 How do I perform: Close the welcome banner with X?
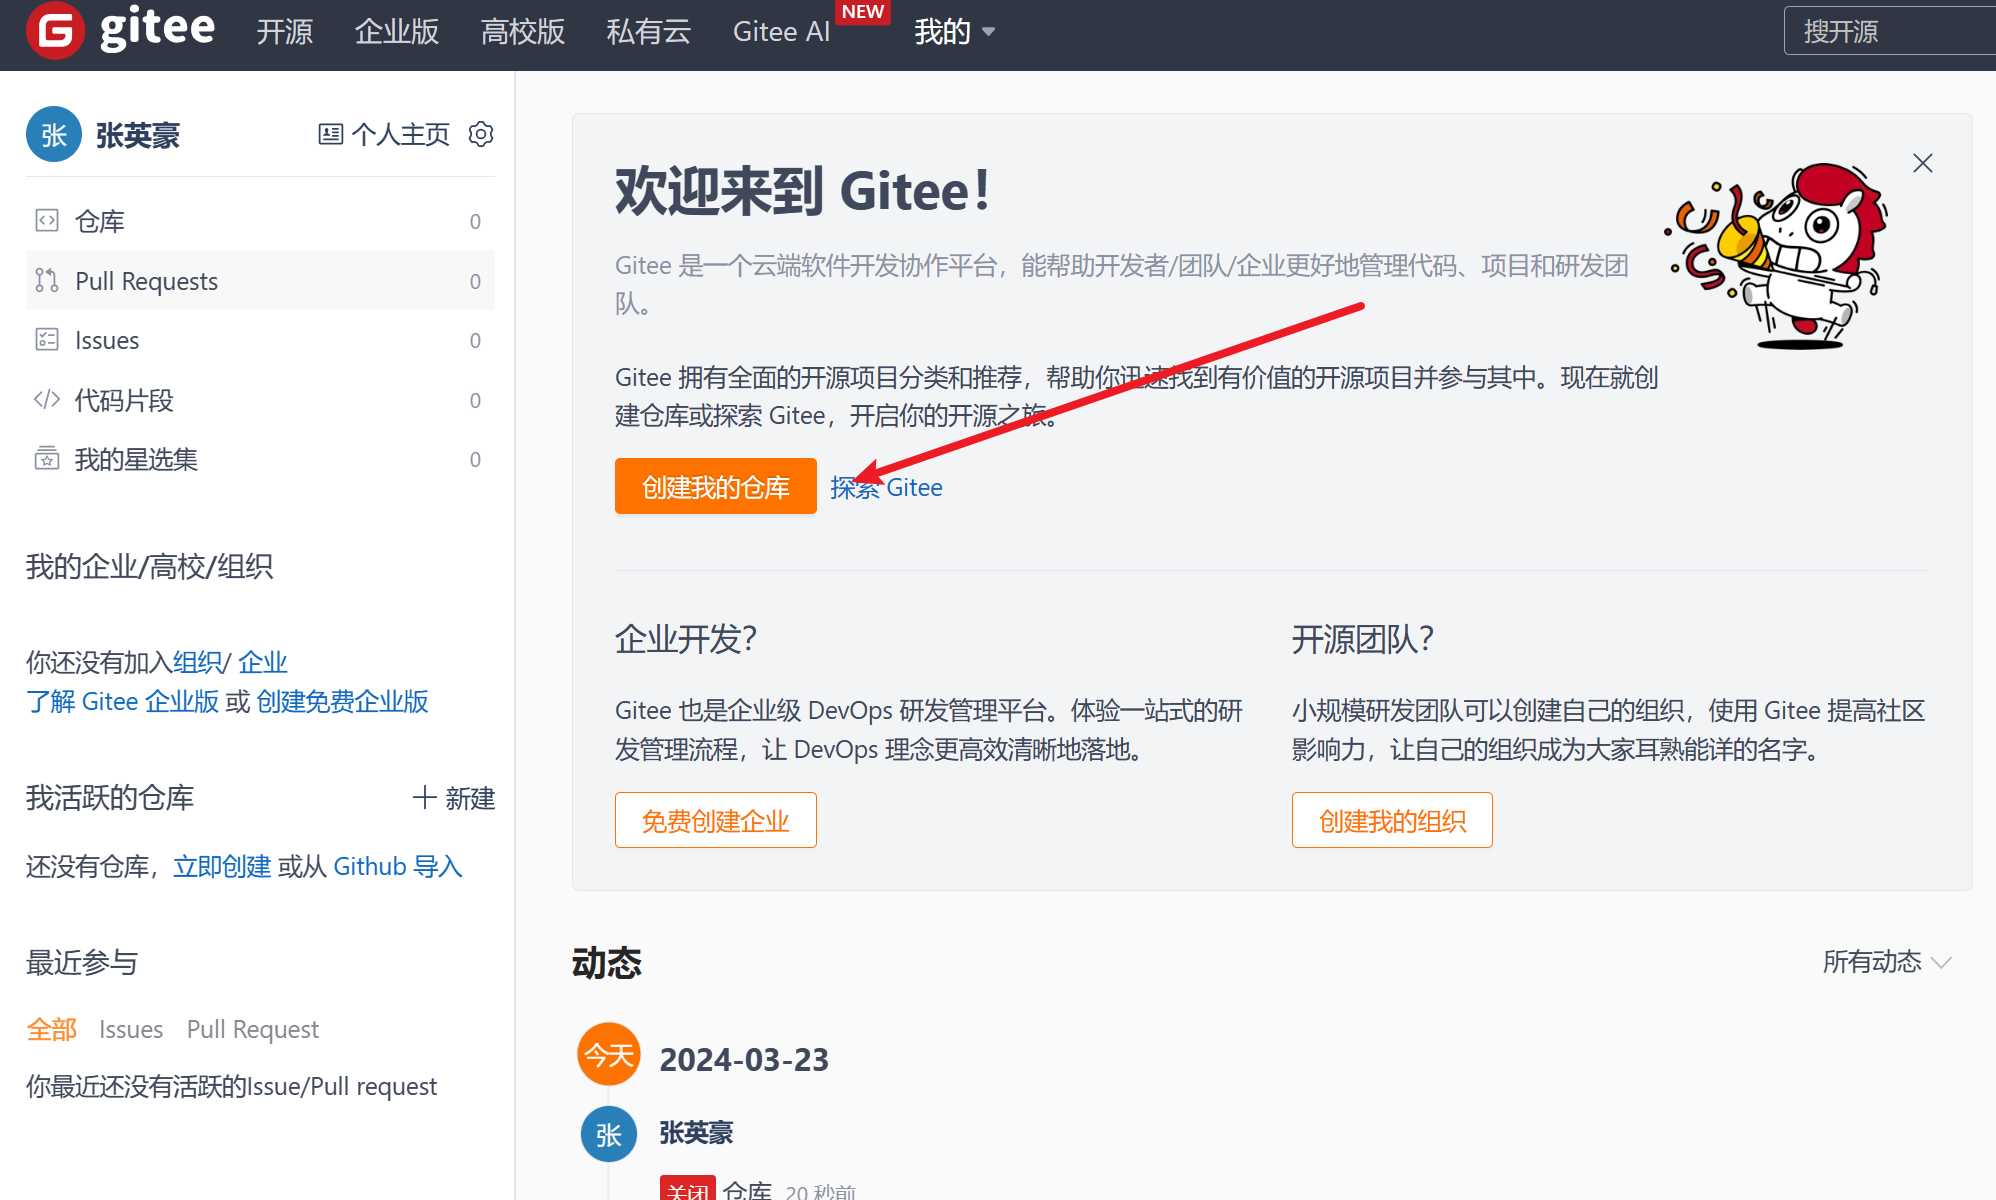coord(1922,163)
